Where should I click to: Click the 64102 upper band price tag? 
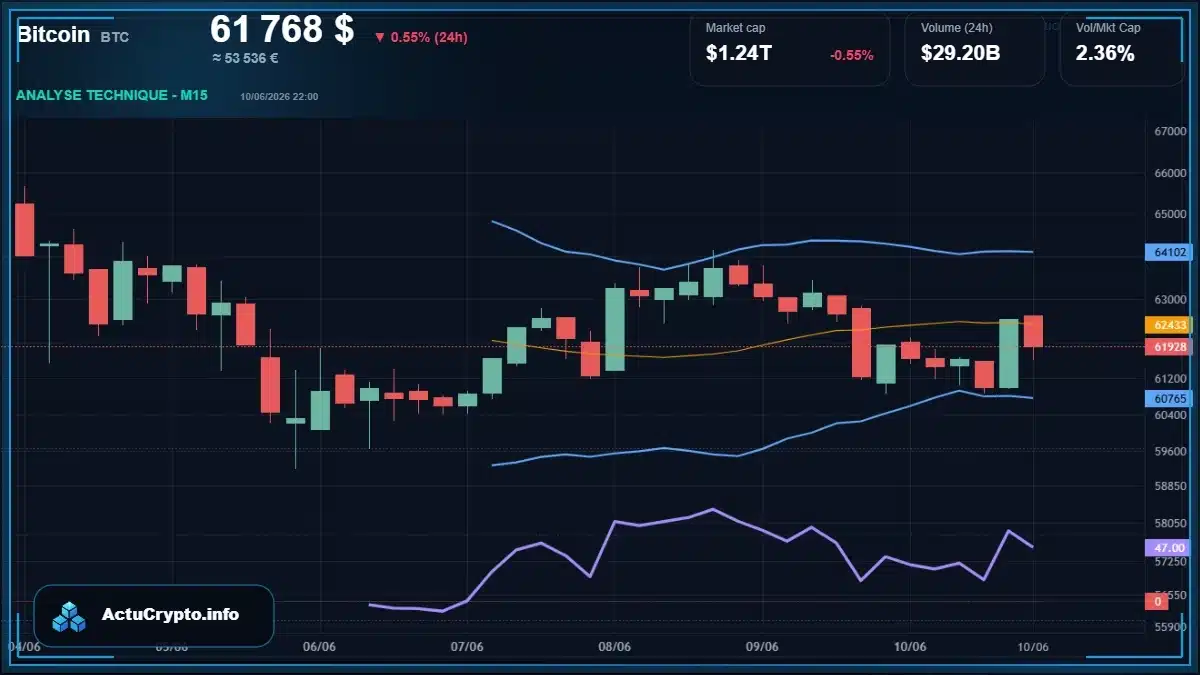pos(1169,253)
